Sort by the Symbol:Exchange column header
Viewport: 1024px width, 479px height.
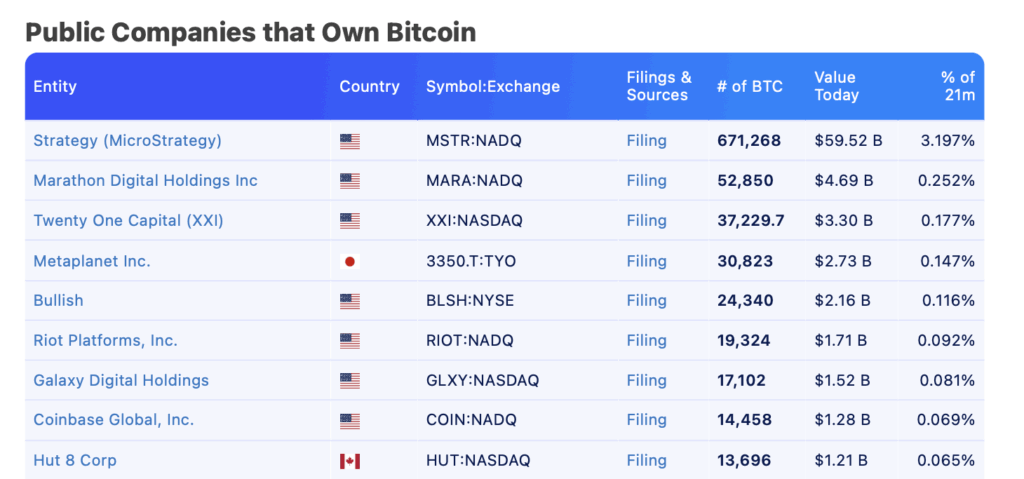pos(493,86)
